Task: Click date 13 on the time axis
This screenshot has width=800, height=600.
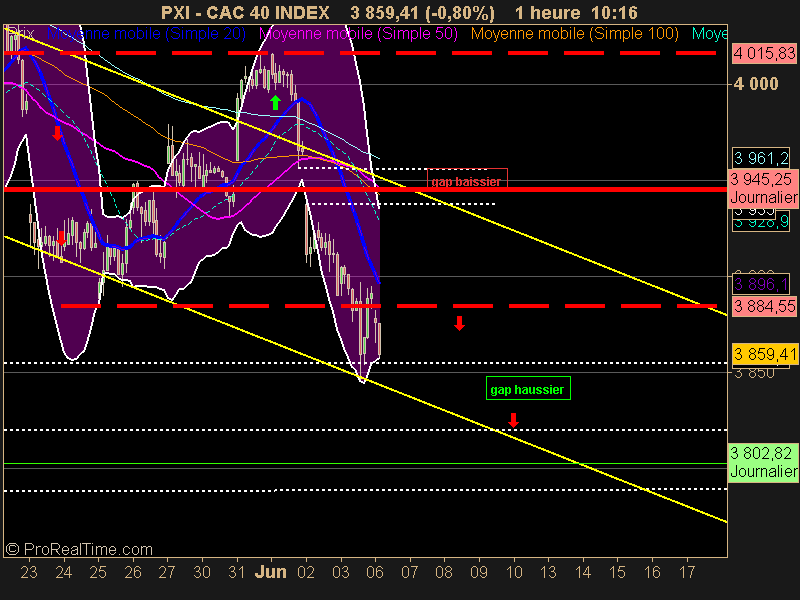Action: click(x=548, y=572)
